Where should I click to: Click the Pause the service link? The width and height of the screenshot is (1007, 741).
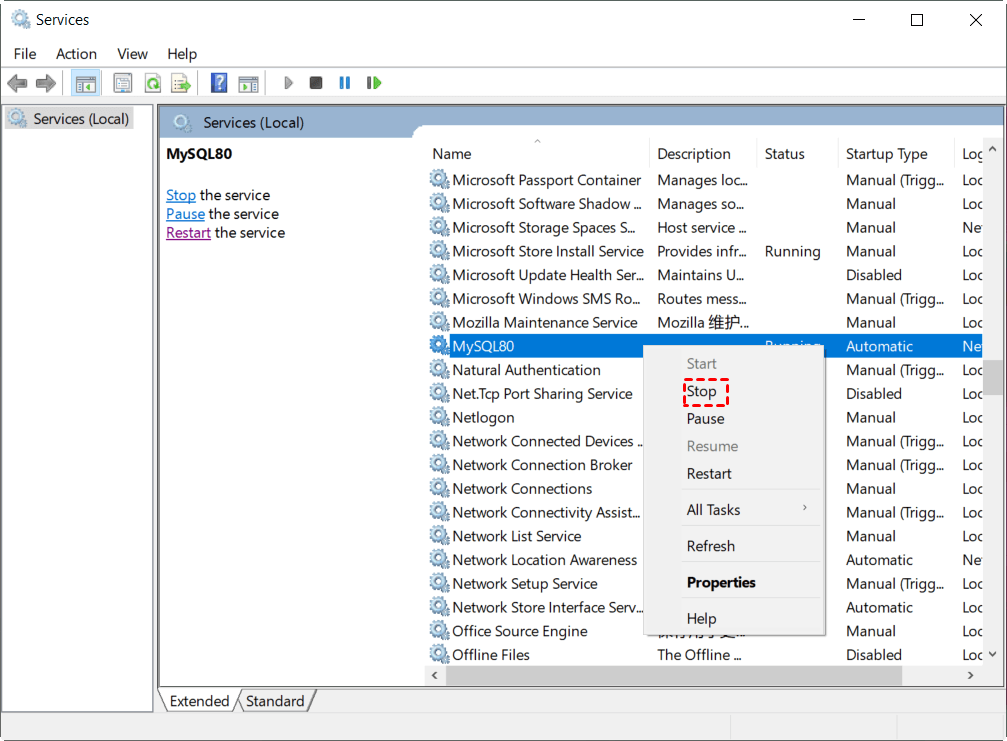185,214
